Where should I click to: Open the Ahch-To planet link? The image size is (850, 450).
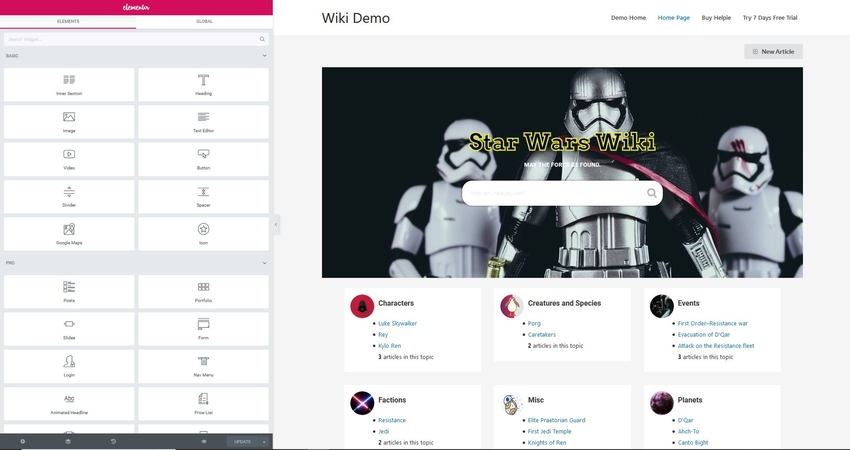coord(688,432)
